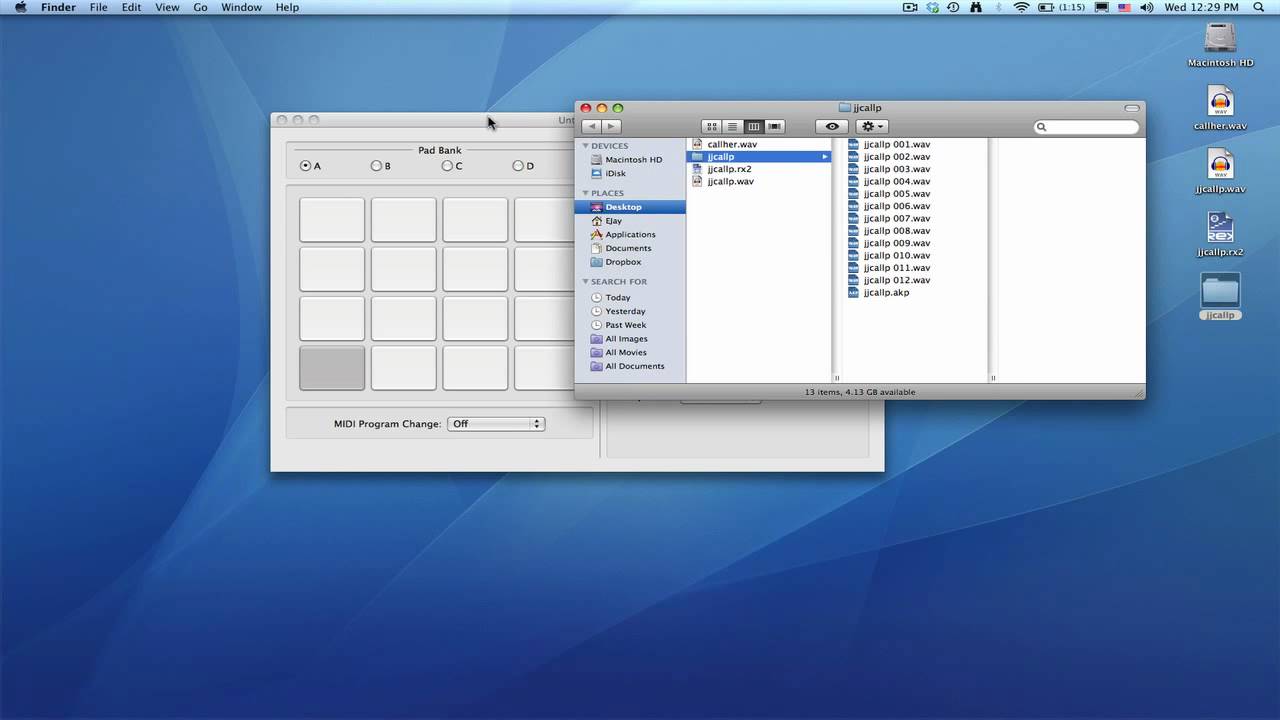Screen dimensions: 1280x720
Task: Collapse the DEVICES sidebar section
Action: click(586, 146)
